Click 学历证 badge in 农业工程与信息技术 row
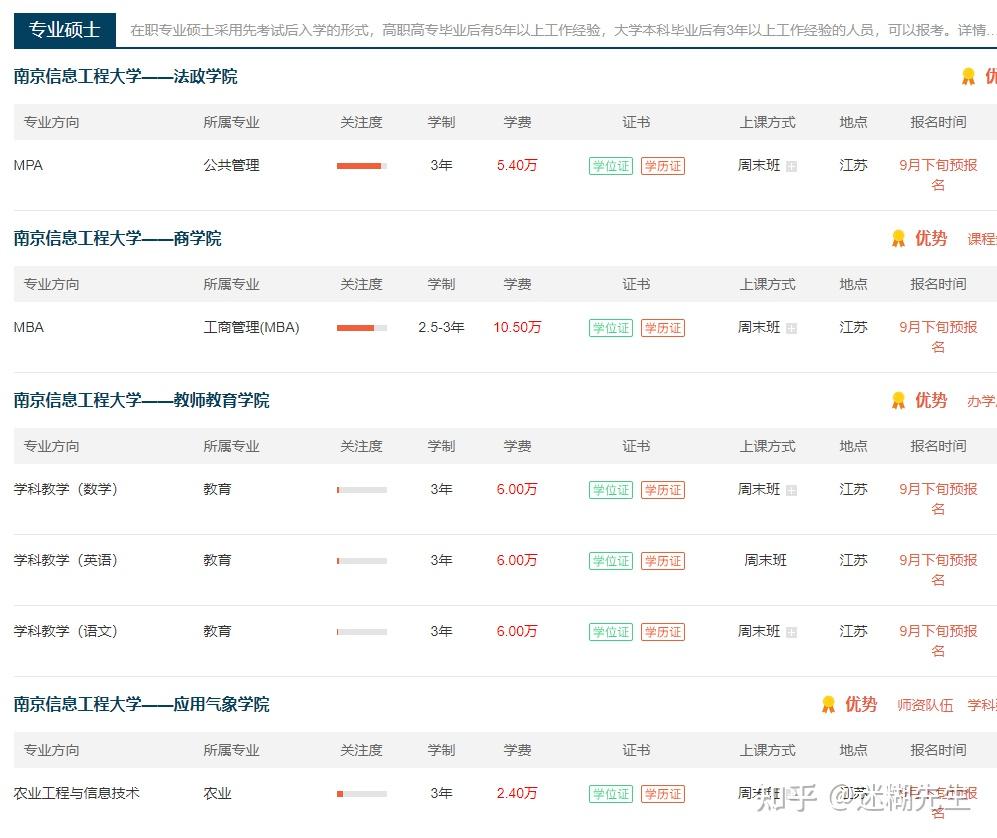Viewport: 997px width, 838px height. click(x=663, y=794)
